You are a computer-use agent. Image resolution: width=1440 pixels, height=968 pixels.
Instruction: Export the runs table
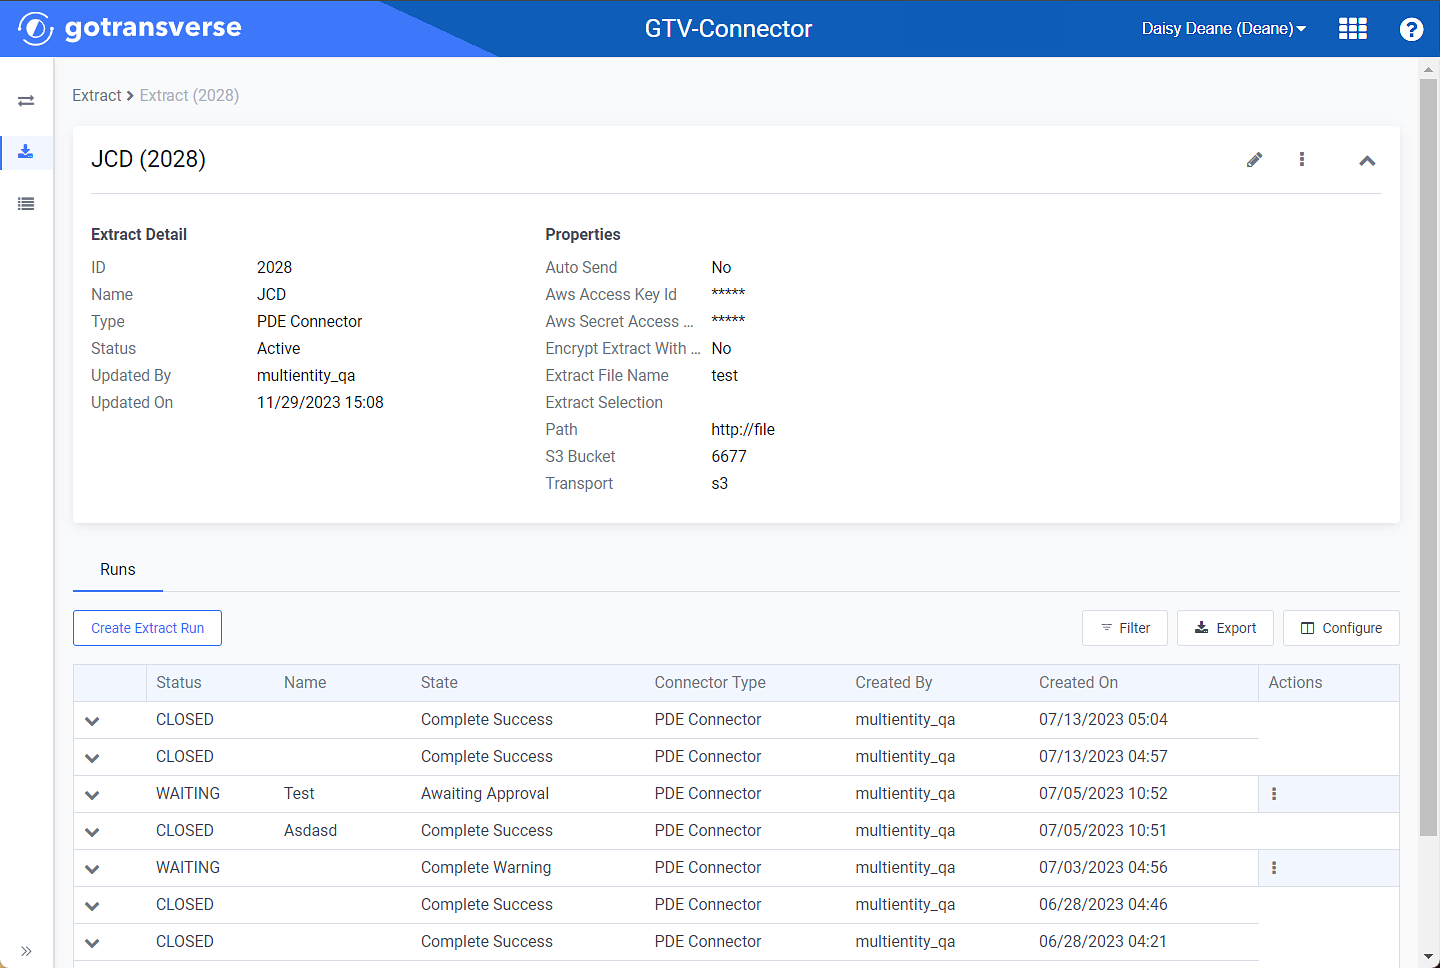[x=1225, y=628]
